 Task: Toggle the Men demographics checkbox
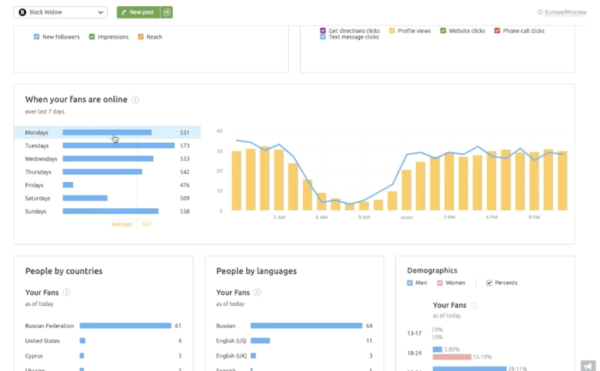point(410,283)
